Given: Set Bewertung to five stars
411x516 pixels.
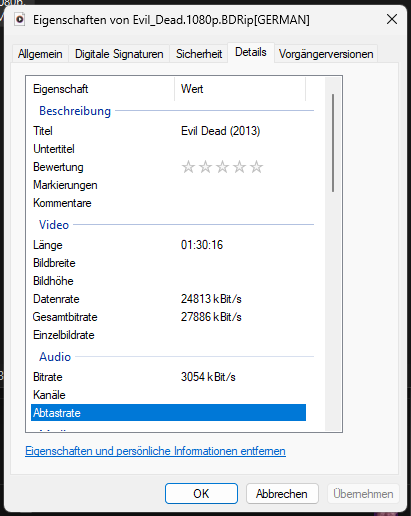Looking at the screenshot, I should point(256,167).
